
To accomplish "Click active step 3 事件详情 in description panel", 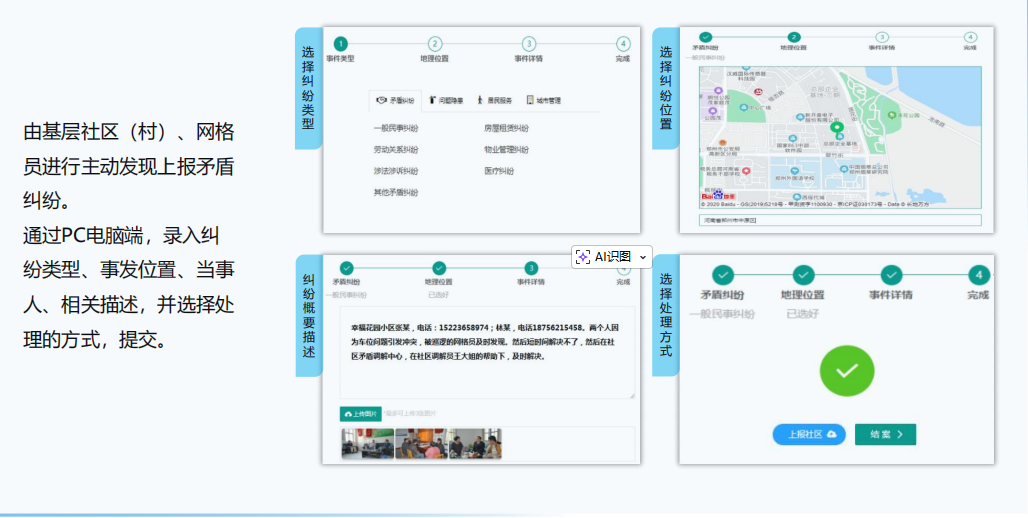I will (x=532, y=268).
